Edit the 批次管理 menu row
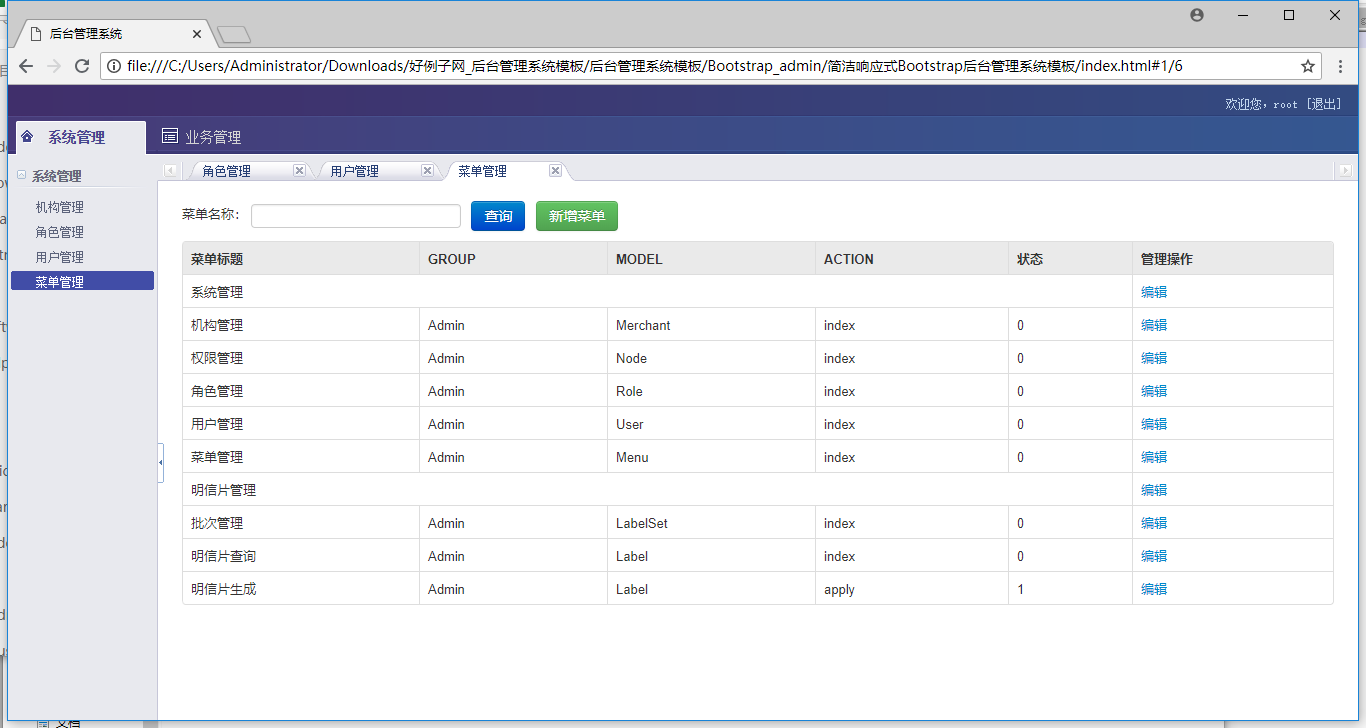The width and height of the screenshot is (1366, 728). (x=1154, y=523)
